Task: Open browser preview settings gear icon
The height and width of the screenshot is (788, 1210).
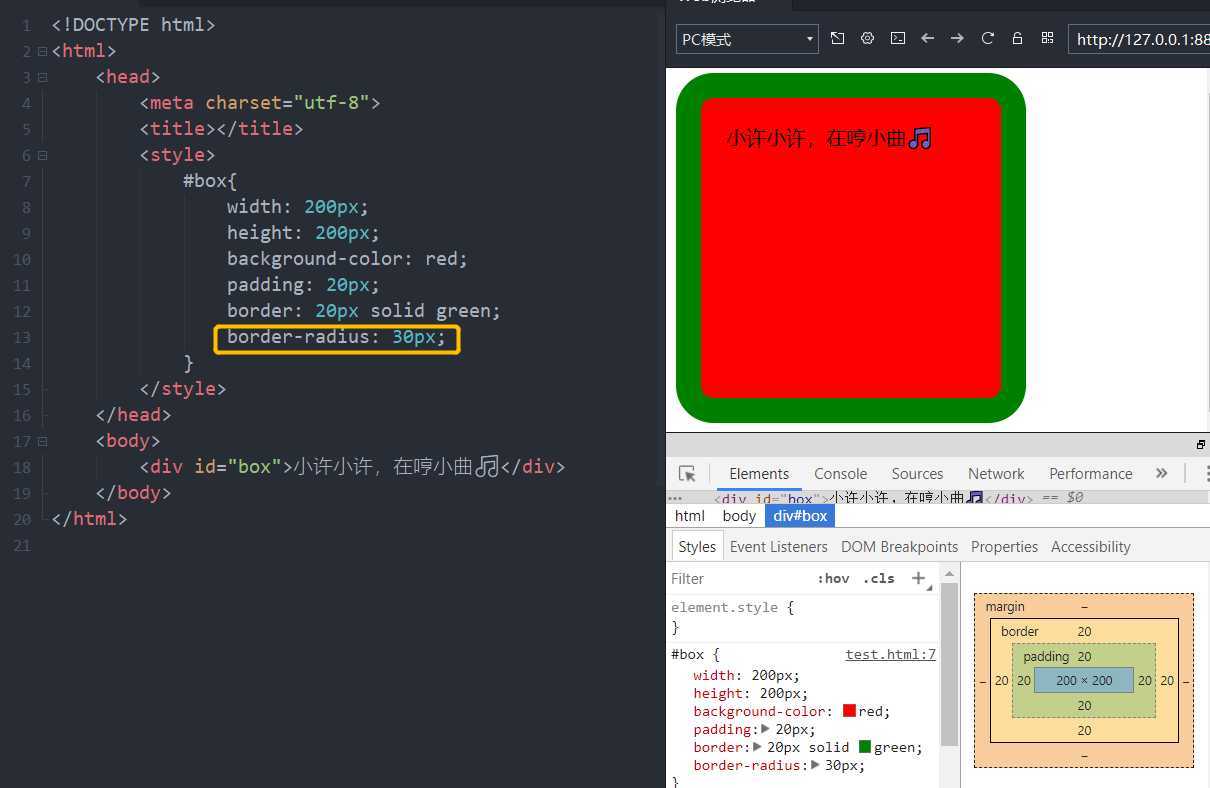Action: [868, 38]
